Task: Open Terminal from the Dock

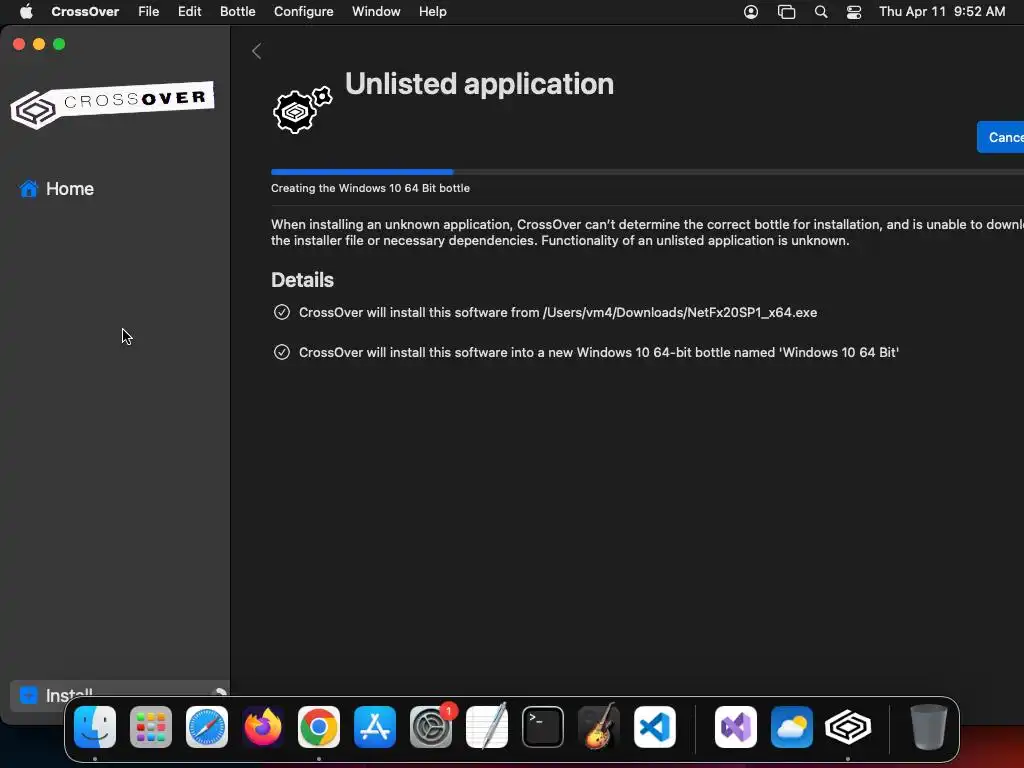Action: point(543,727)
